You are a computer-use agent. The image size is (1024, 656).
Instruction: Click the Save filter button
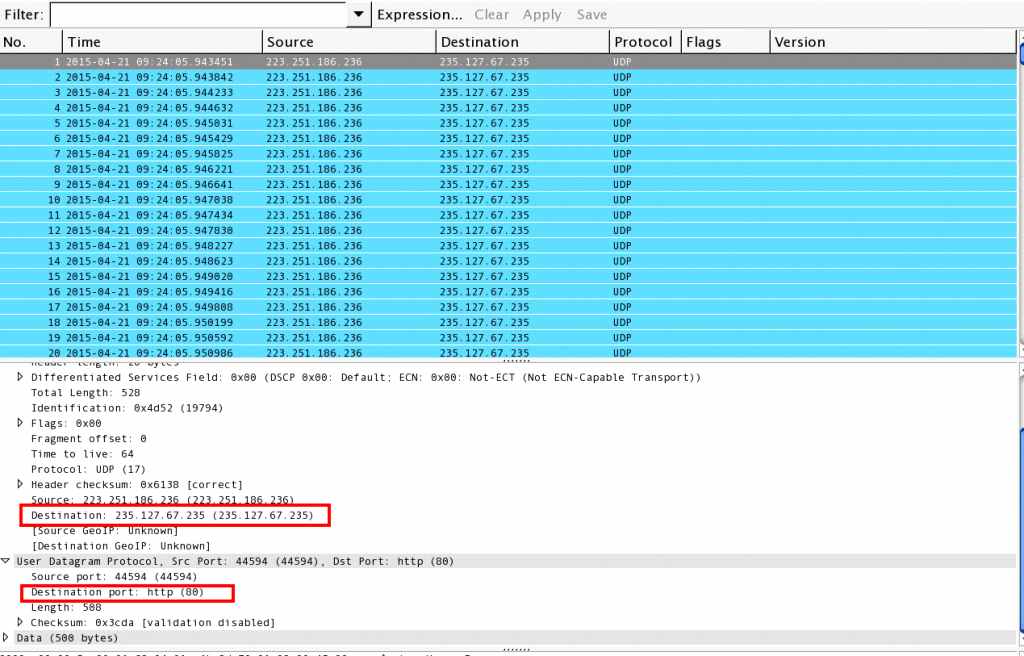coord(592,14)
